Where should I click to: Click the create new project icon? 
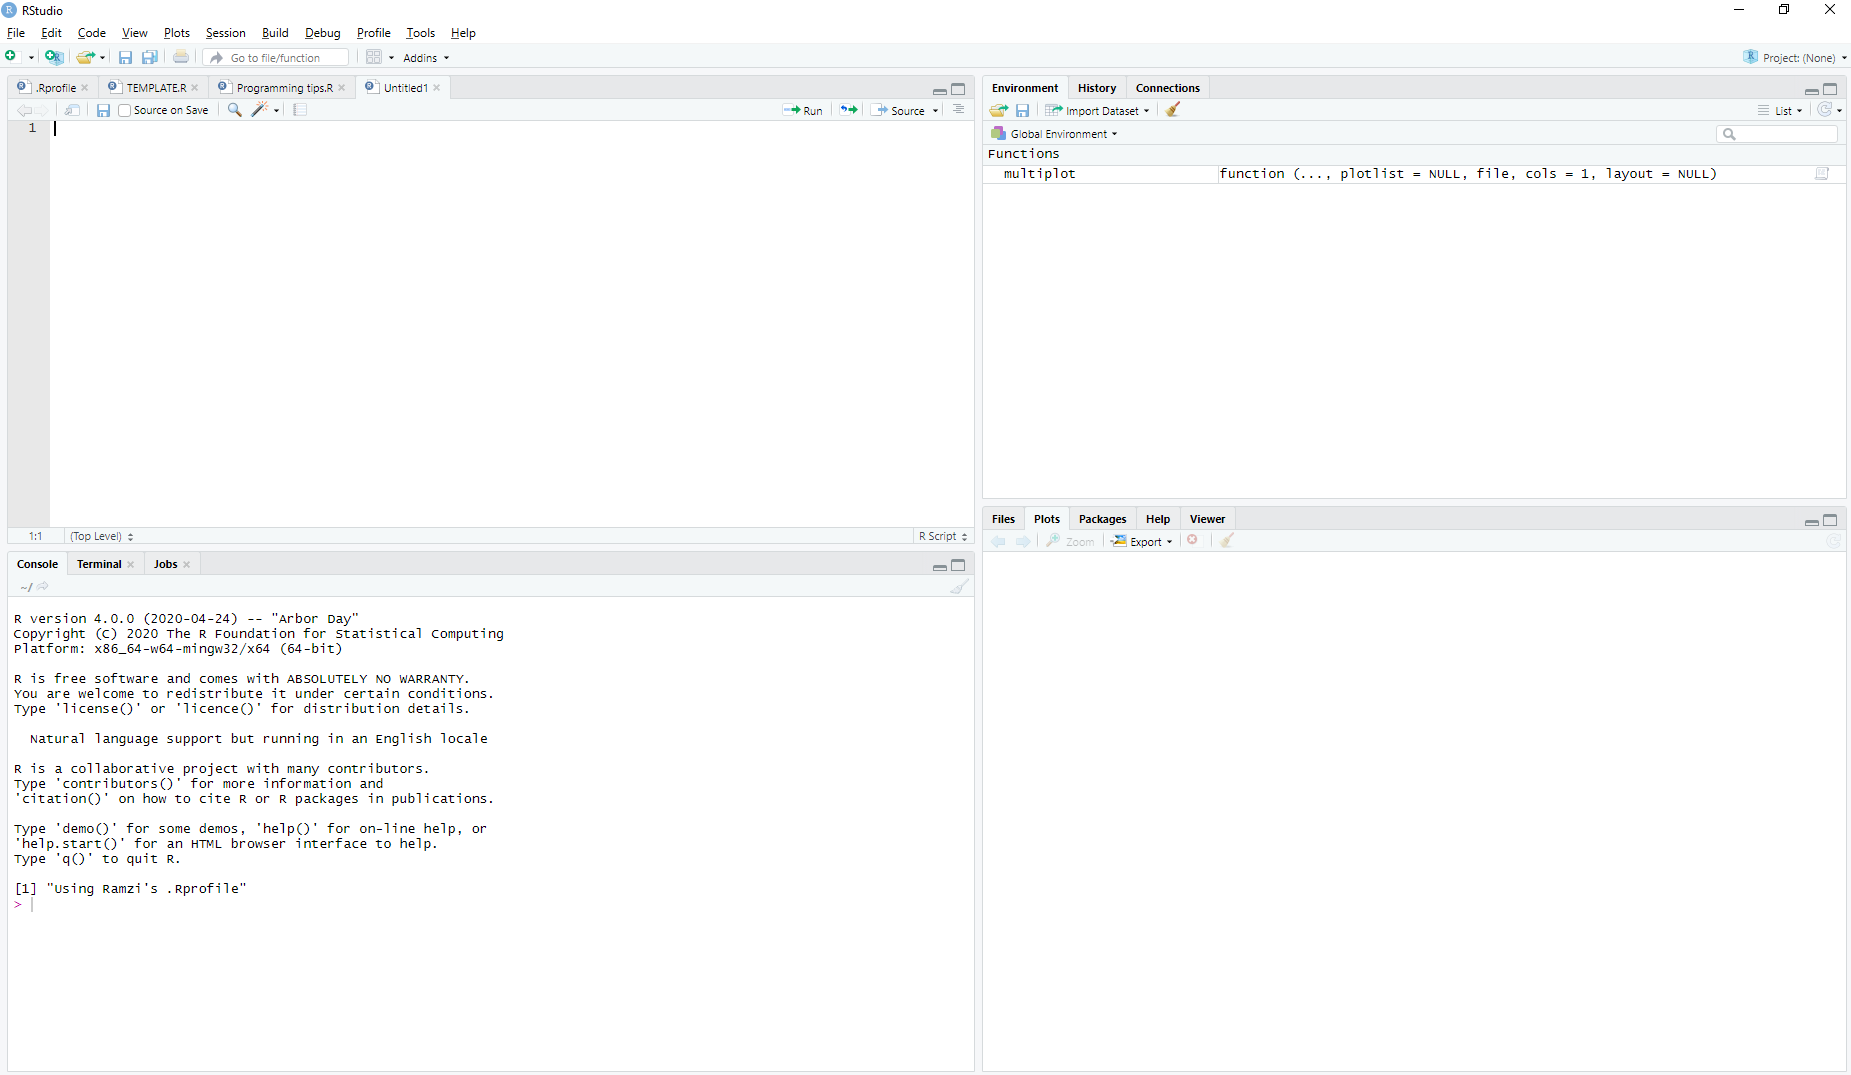click(x=54, y=58)
